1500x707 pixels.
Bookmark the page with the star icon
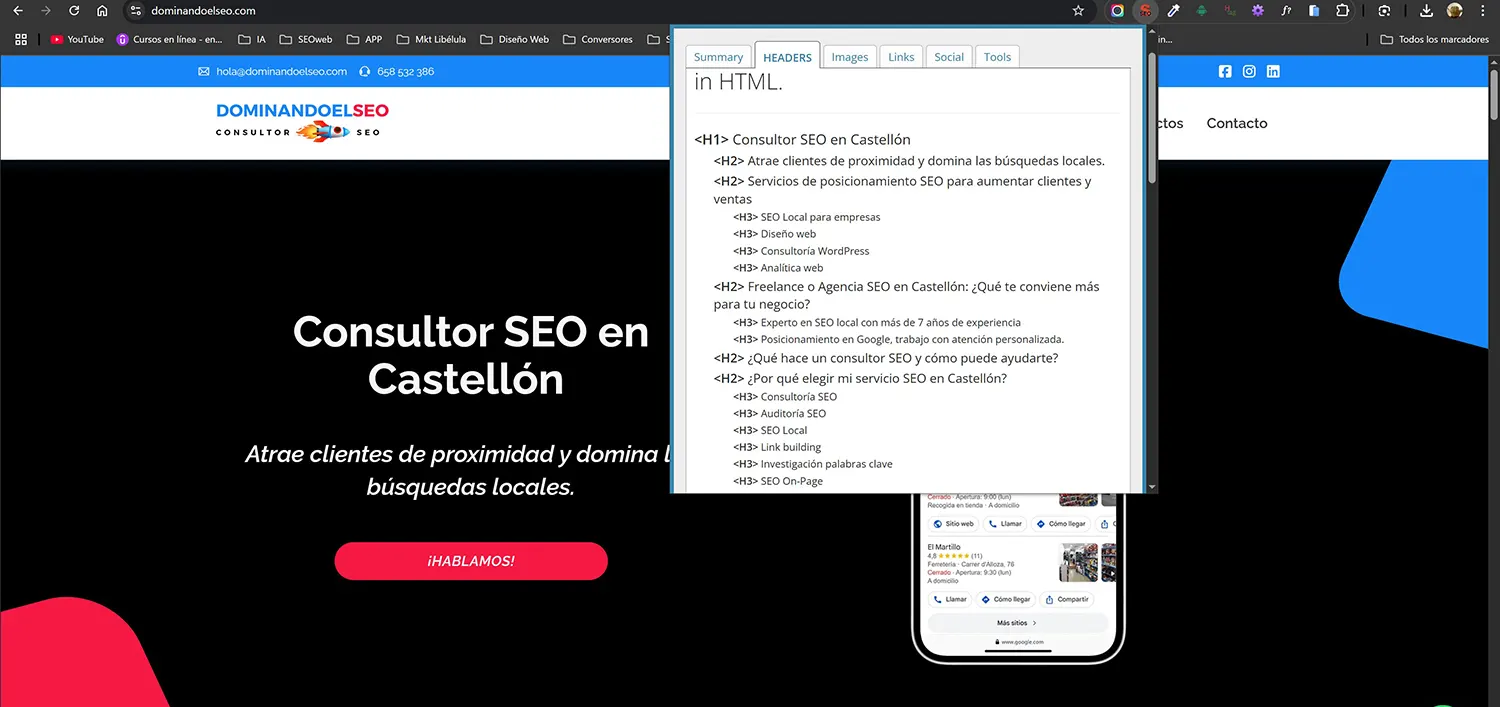pyautogui.click(x=1078, y=11)
